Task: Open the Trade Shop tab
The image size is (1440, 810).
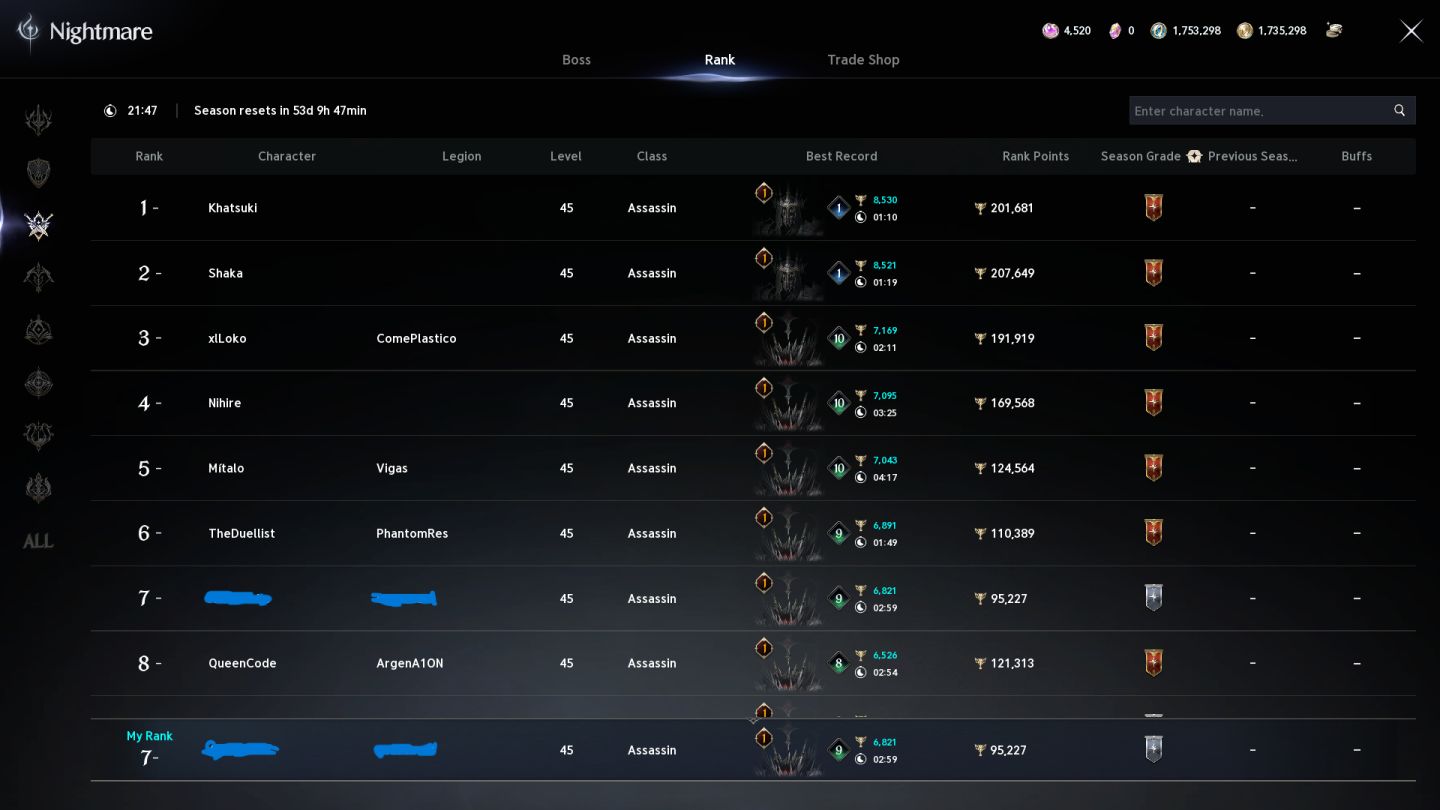Action: tap(863, 60)
